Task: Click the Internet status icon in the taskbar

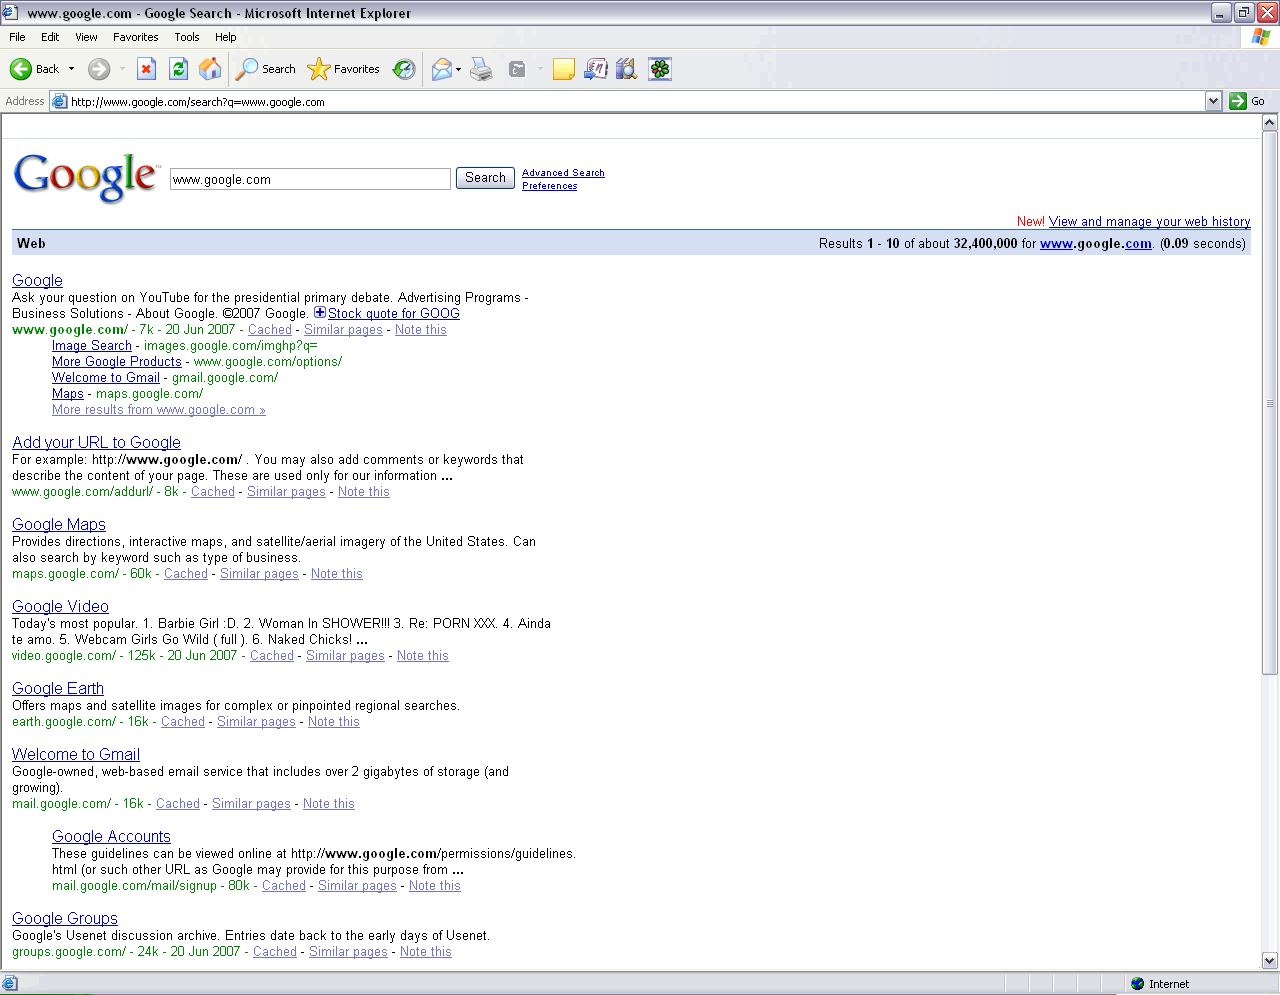Action: pyautogui.click(x=1138, y=983)
